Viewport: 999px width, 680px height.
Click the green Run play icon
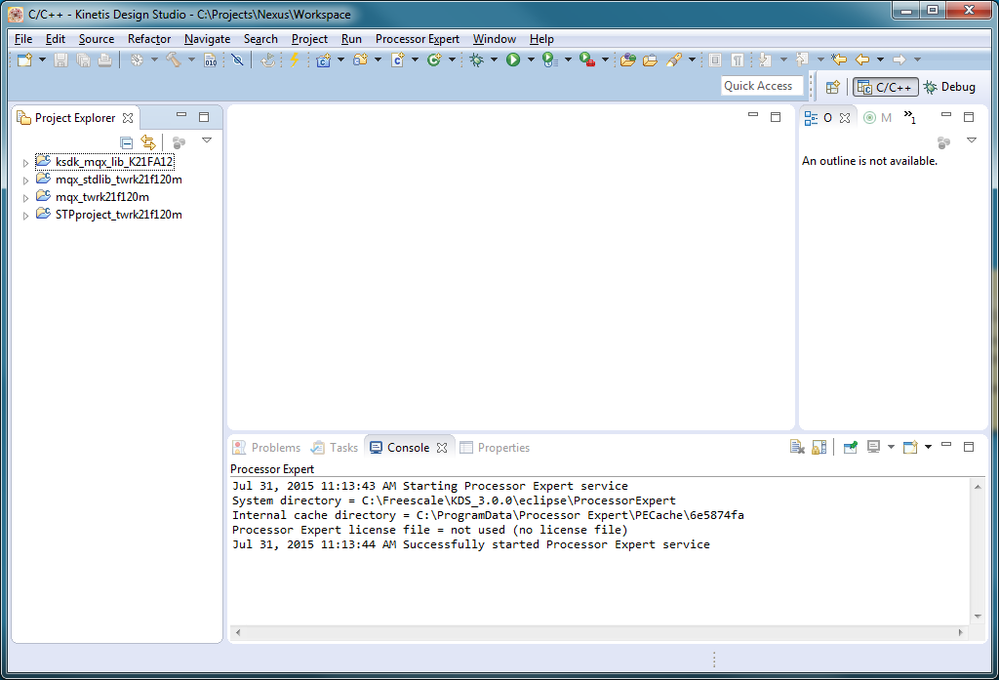click(513, 60)
